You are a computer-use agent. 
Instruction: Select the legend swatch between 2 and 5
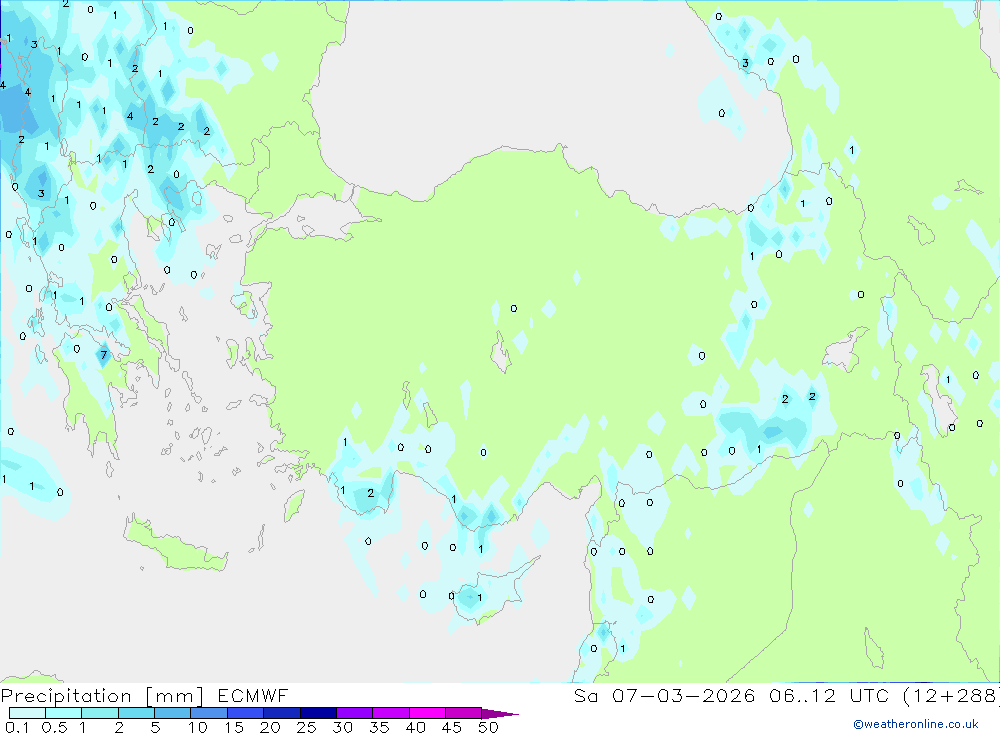[x=136, y=713]
